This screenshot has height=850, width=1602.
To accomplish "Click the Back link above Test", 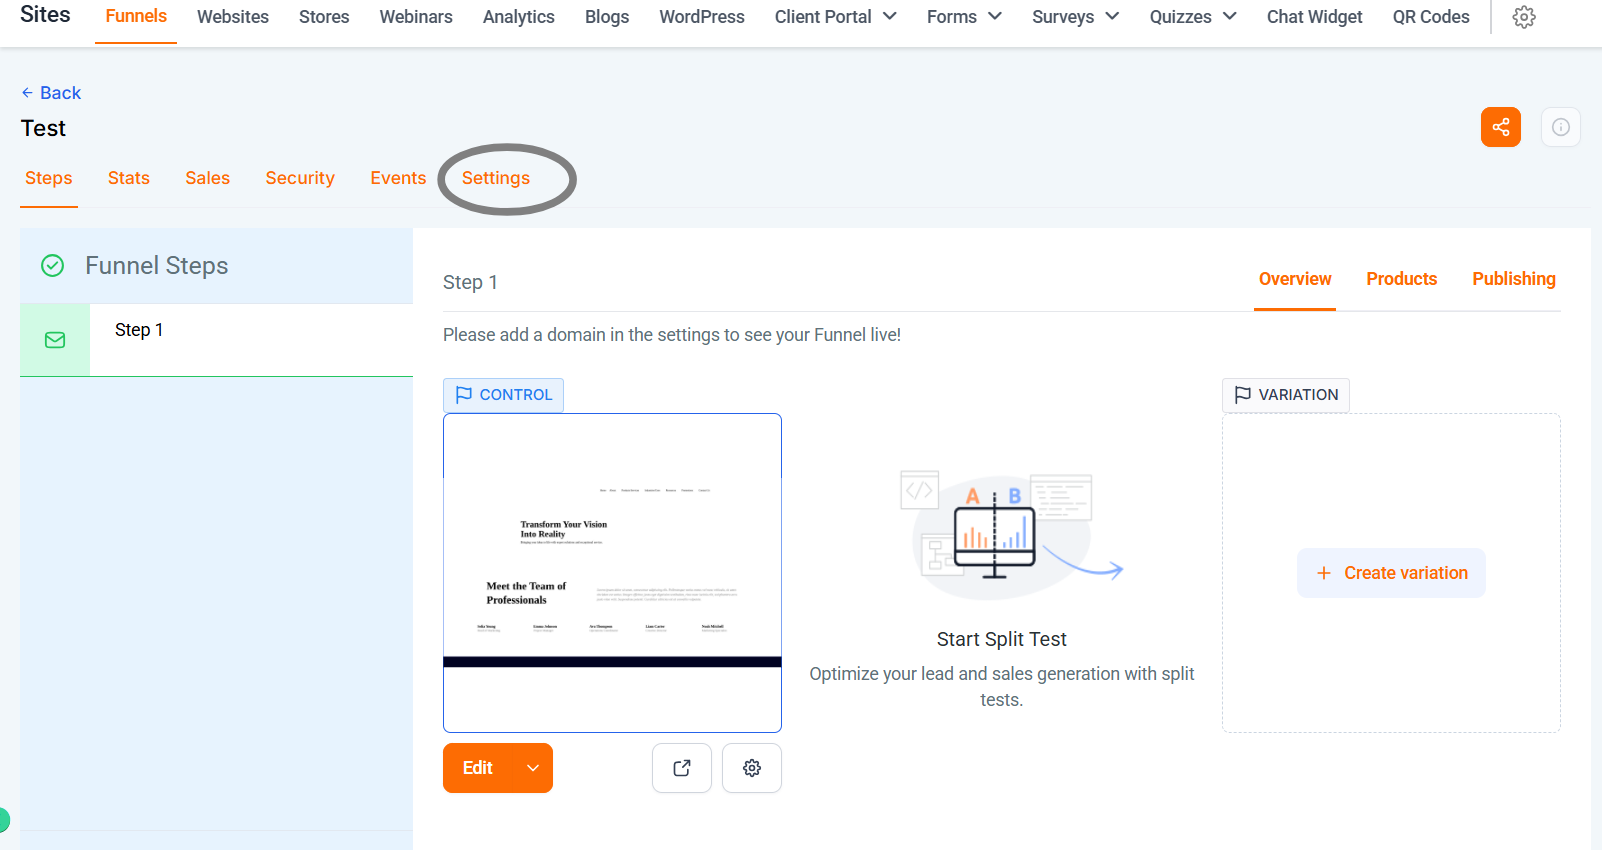I will pyautogui.click(x=50, y=92).
